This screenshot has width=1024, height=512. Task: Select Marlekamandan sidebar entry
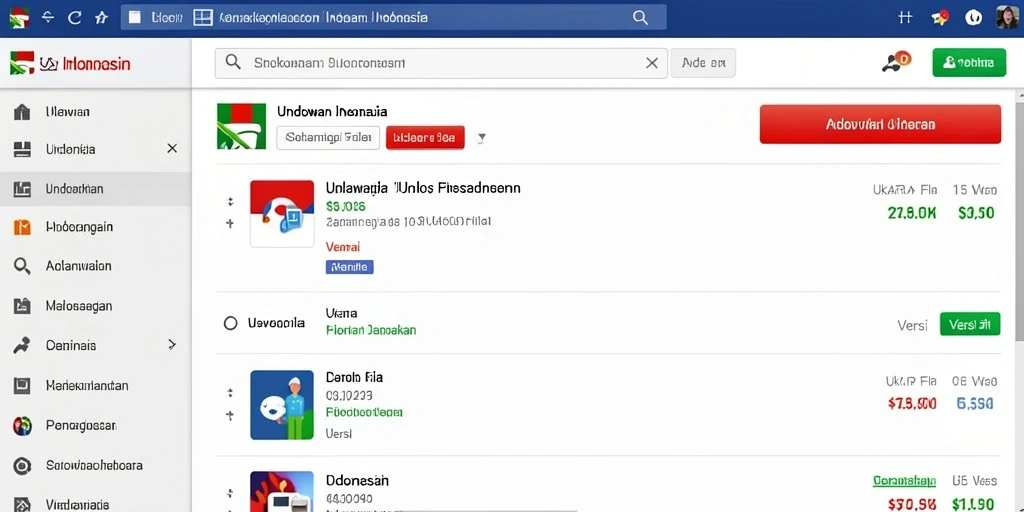pyautogui.click(x=95, y=386)
